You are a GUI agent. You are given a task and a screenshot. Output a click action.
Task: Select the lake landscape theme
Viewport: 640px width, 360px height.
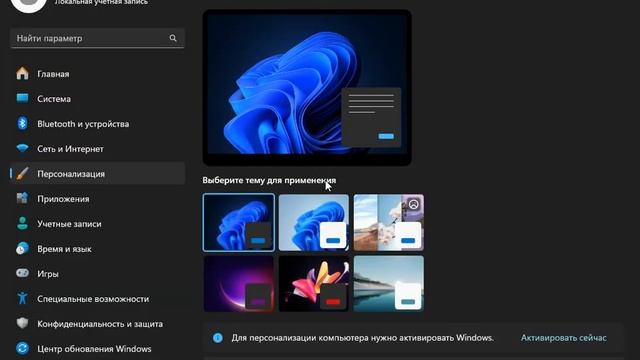[389, 284]
